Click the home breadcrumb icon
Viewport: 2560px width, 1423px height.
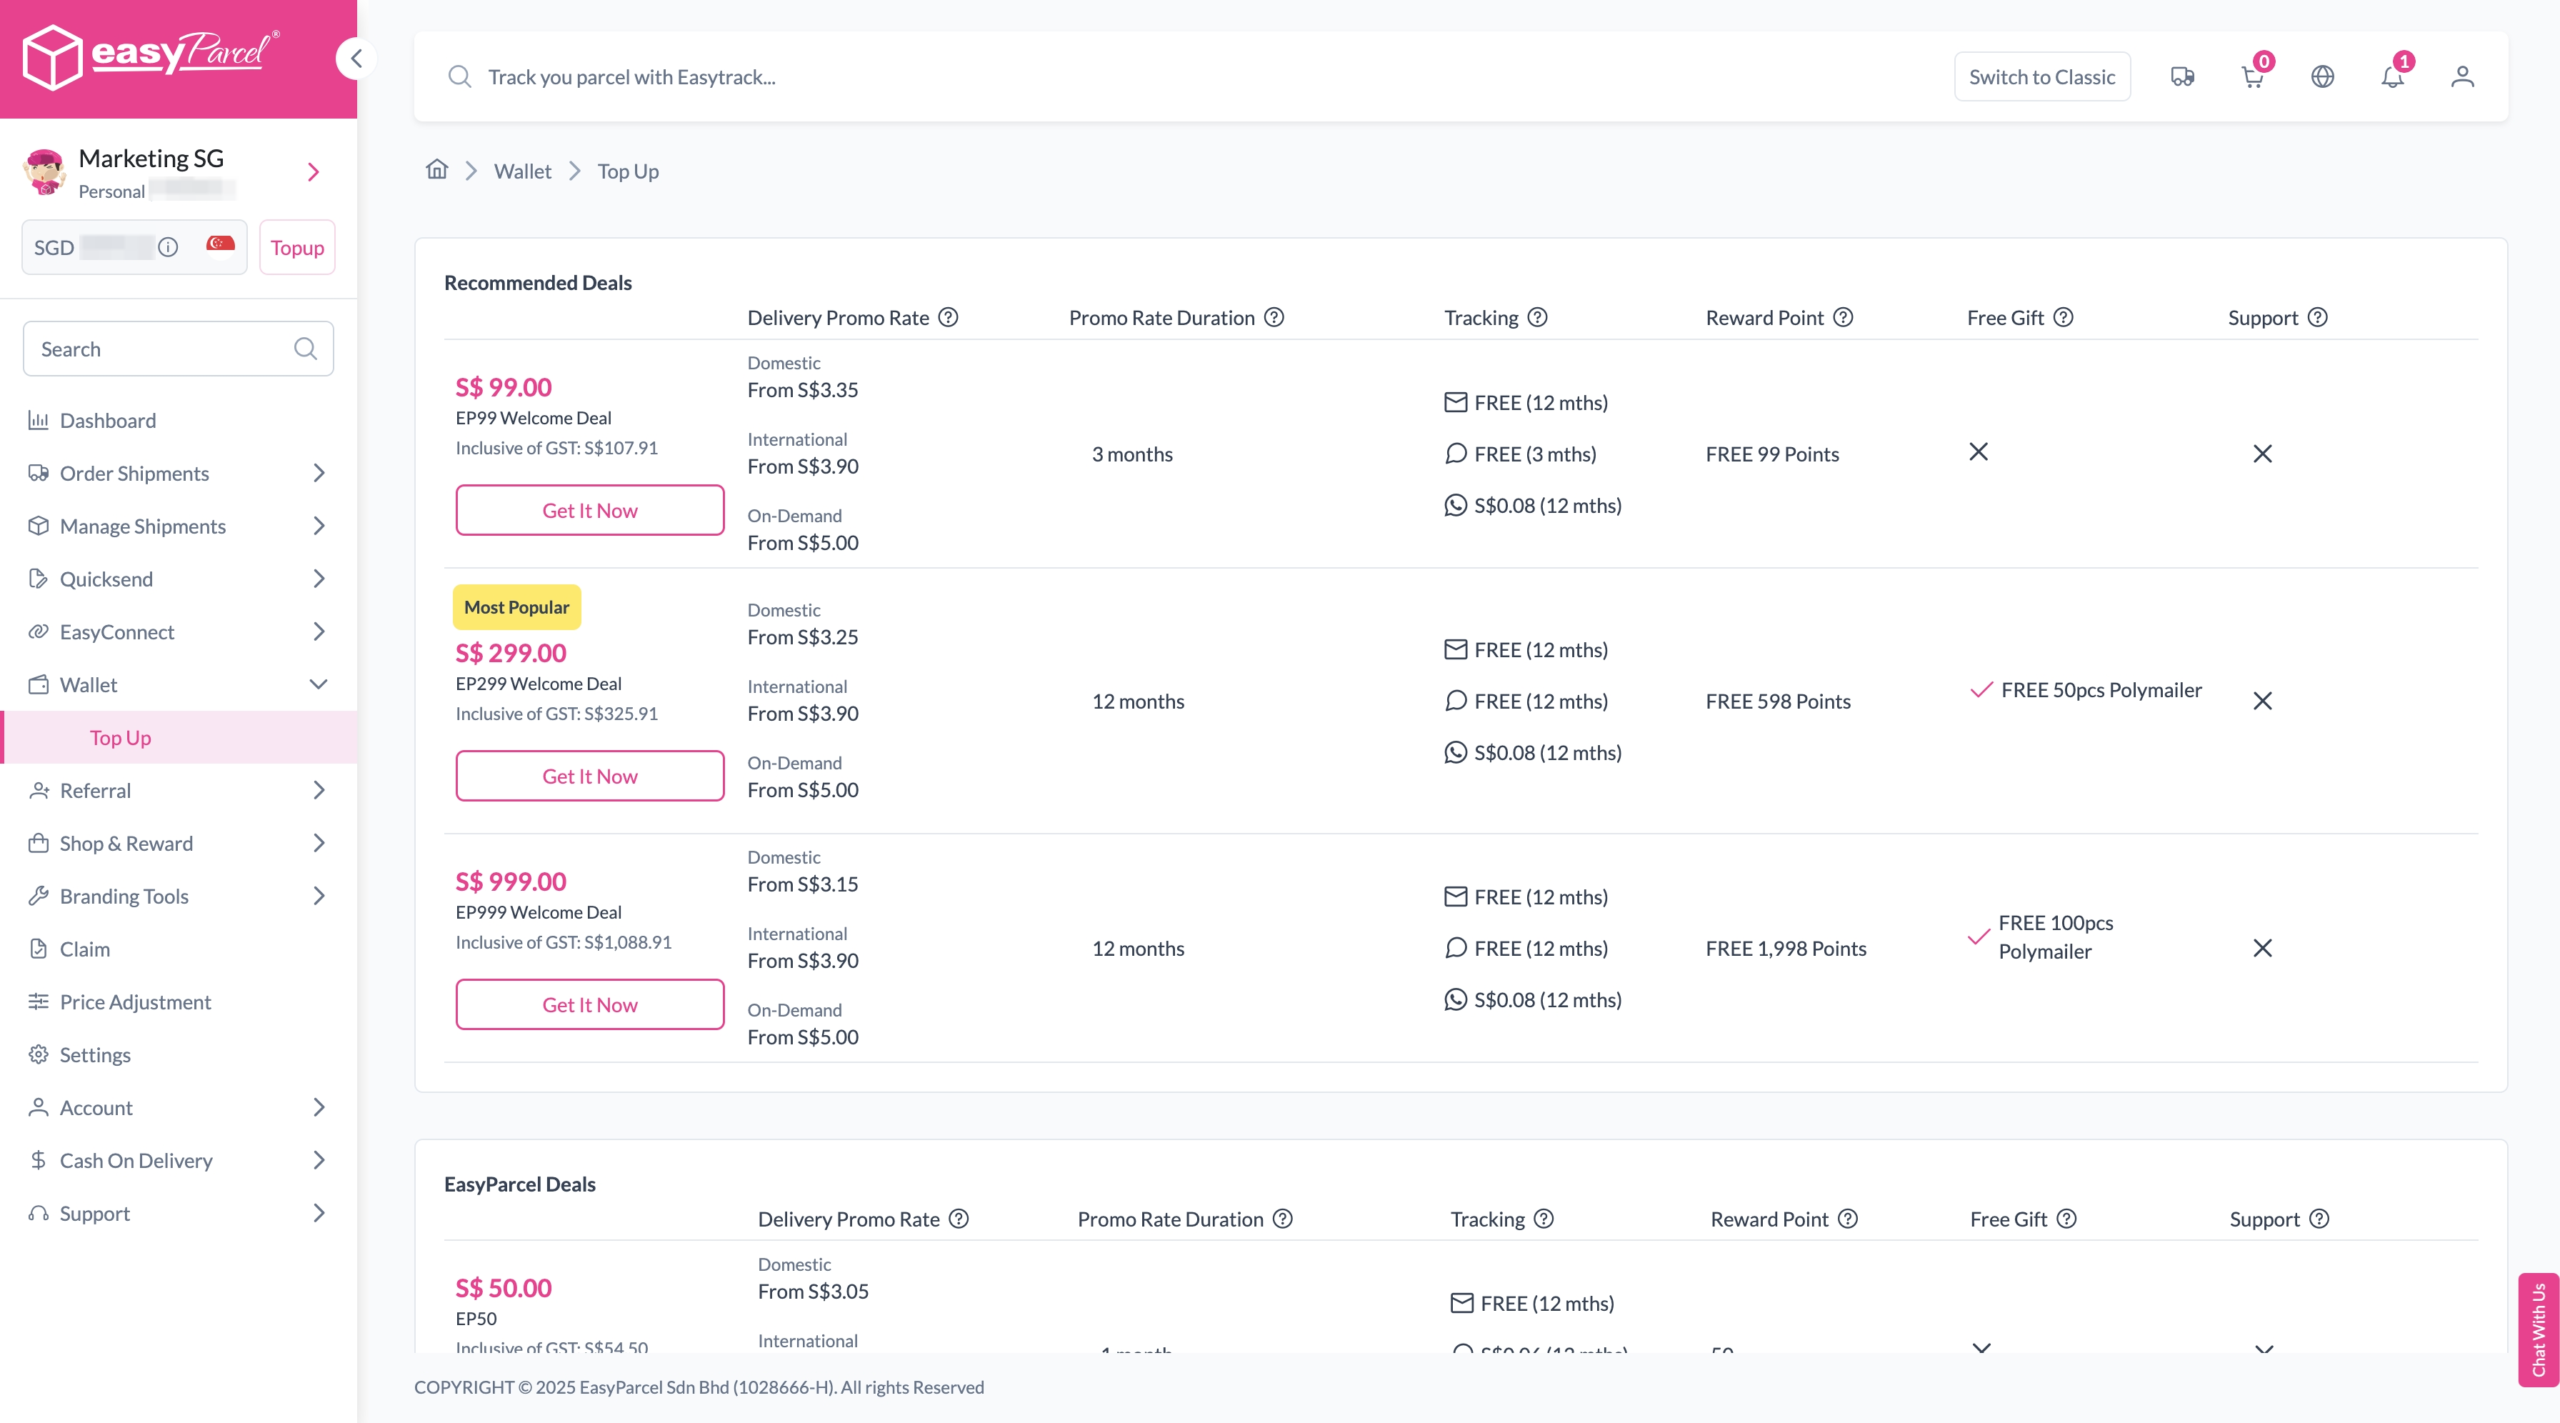(437, 170)
